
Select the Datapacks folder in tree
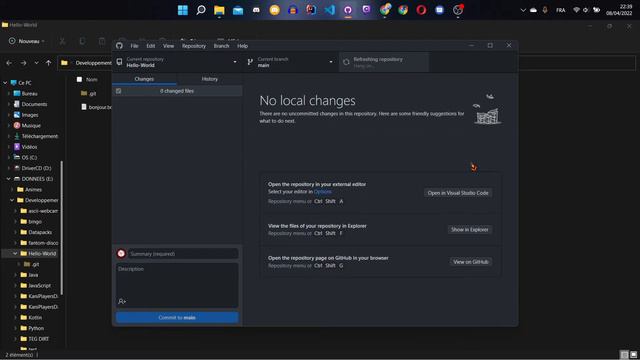coord(40,232)
